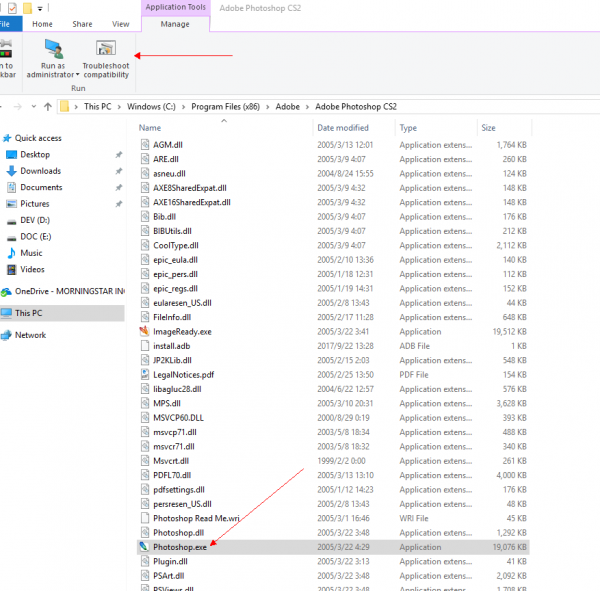This screenshot has height=591, width=600.
Task: Sort by the Size column header
Action: (x=488, y=128)
